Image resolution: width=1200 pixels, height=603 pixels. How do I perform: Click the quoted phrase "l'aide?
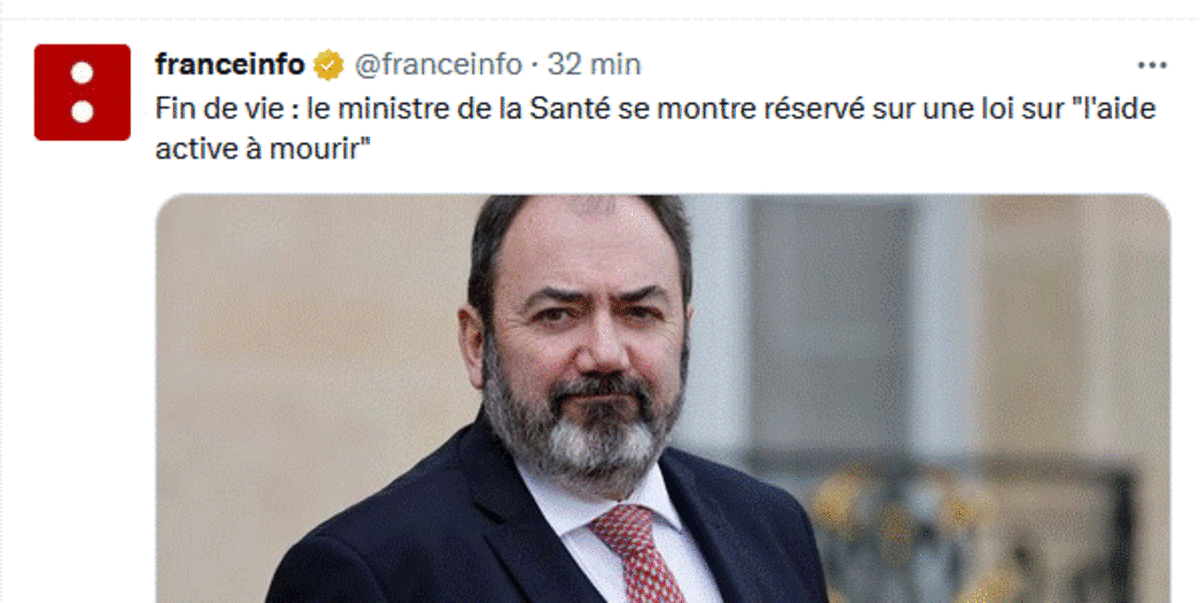(x=1107, y=109)
